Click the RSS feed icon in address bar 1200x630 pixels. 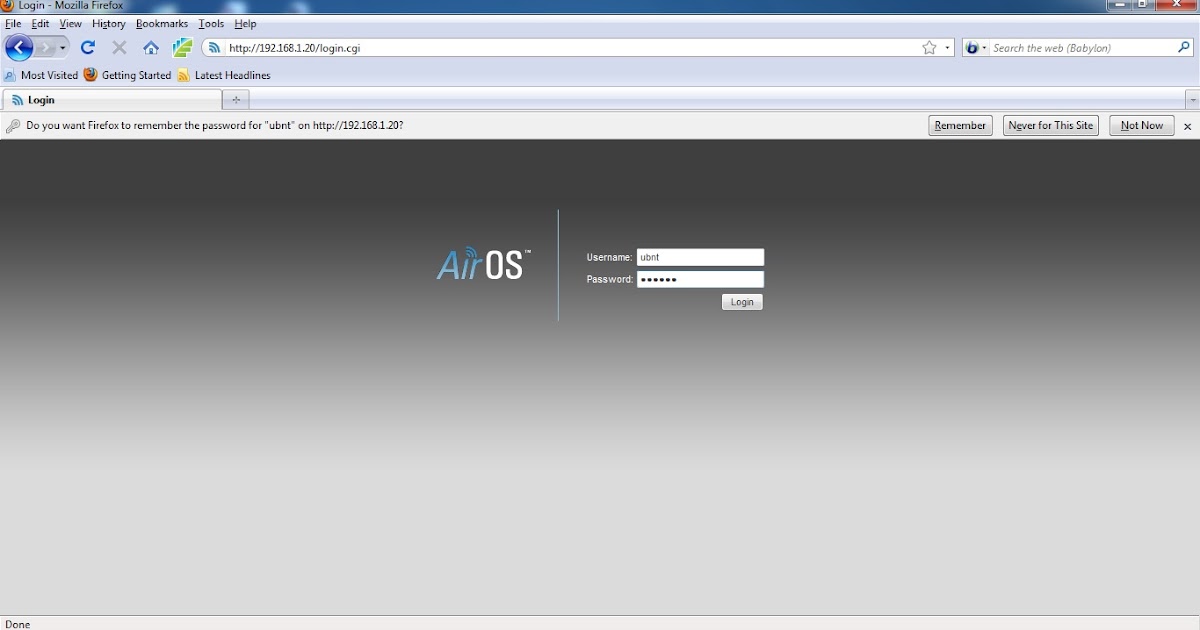[x=214, y=47]
